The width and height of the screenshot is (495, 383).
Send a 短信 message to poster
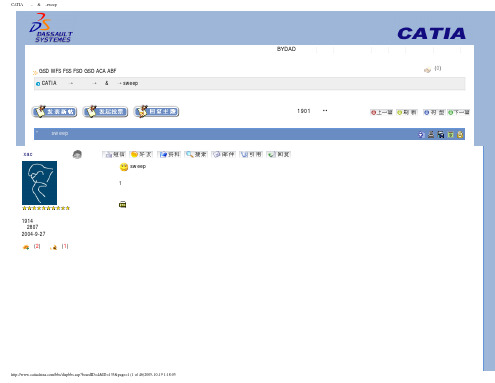tap(114, 154)
